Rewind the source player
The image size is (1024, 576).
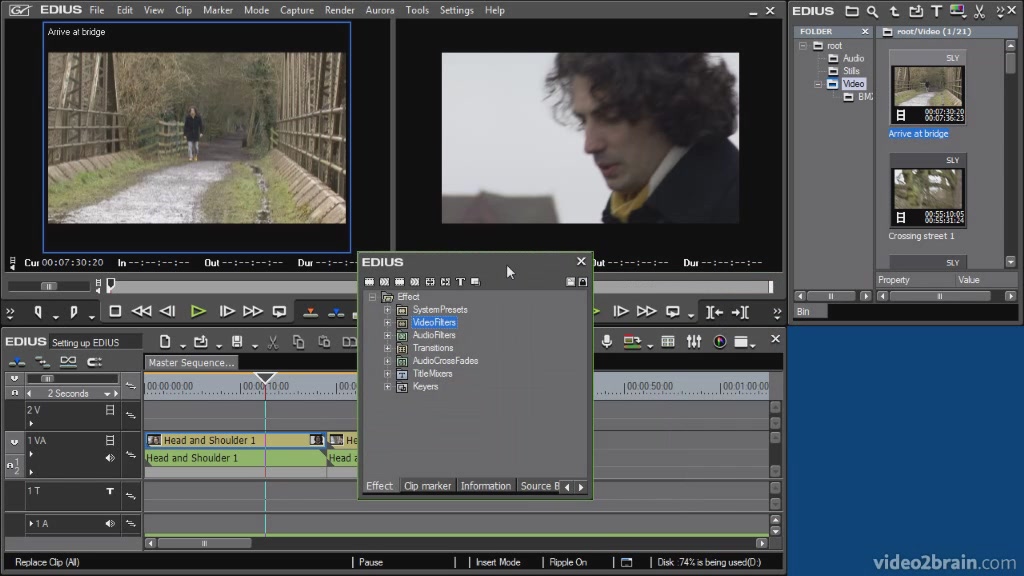141,312
